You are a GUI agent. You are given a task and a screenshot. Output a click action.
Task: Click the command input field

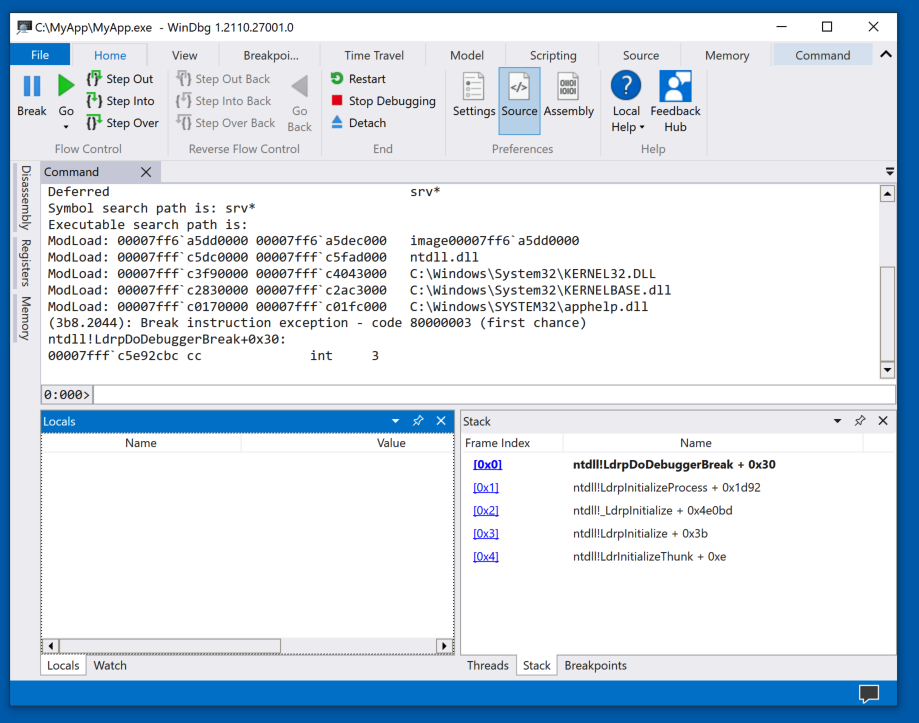click(490, 395)
